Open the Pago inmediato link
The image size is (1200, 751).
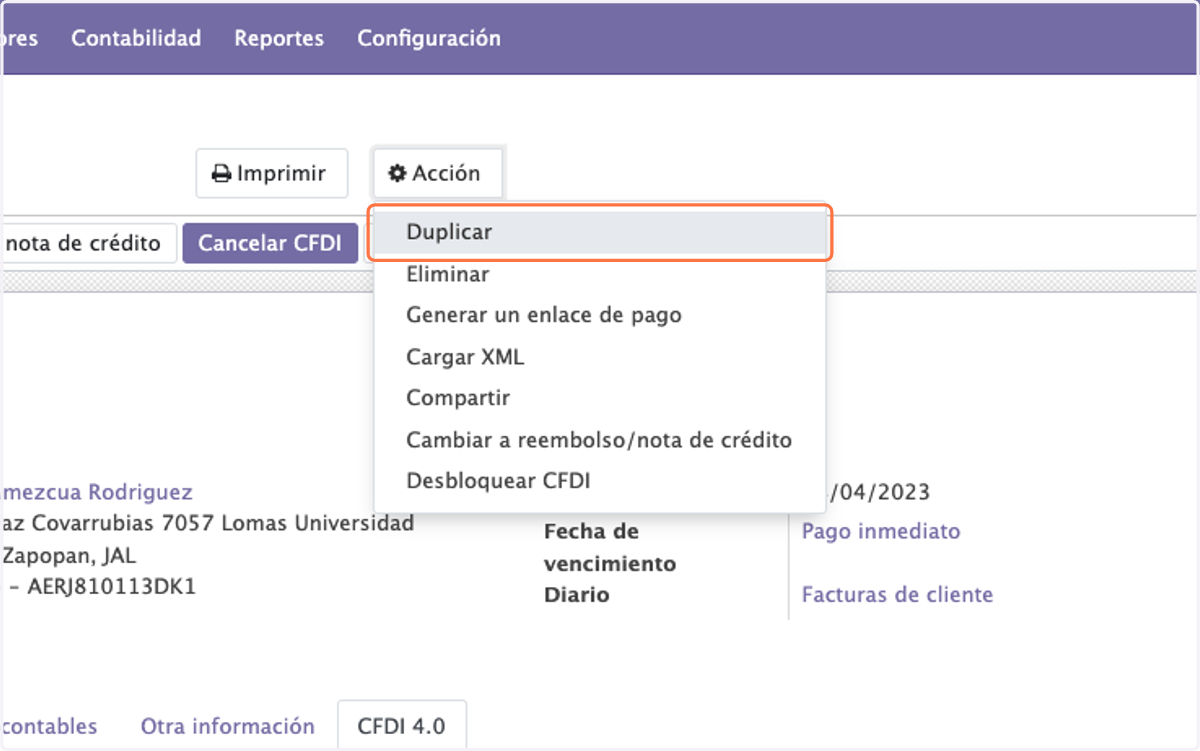[881, 531]
